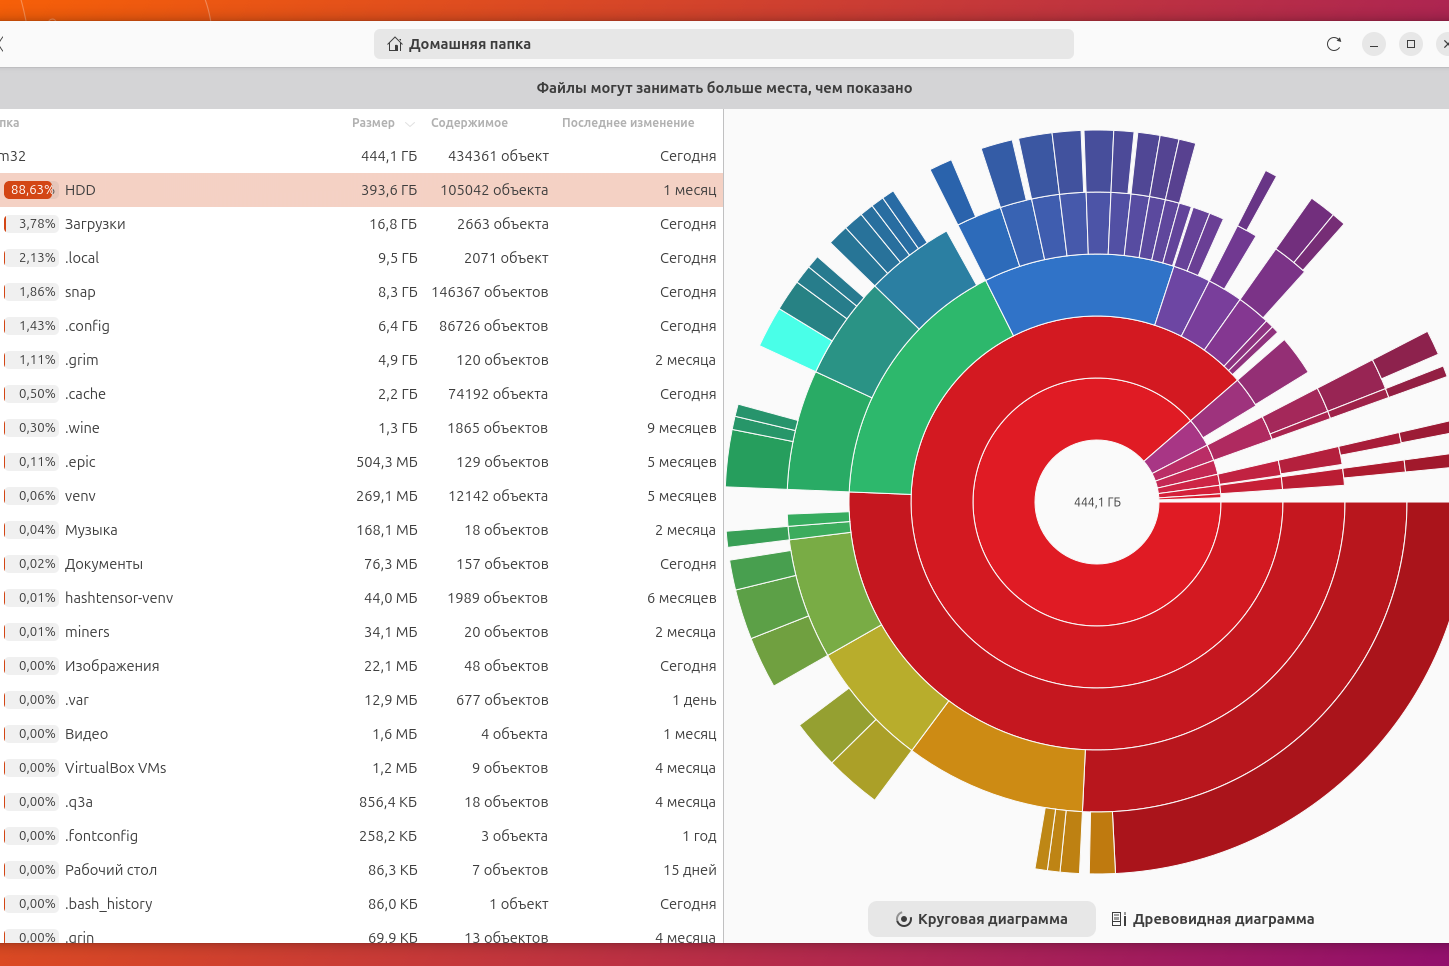Click the chart center labeled 444,1 ГБ
Viewport: 1449px width, 966px height.
point(1097,502)
